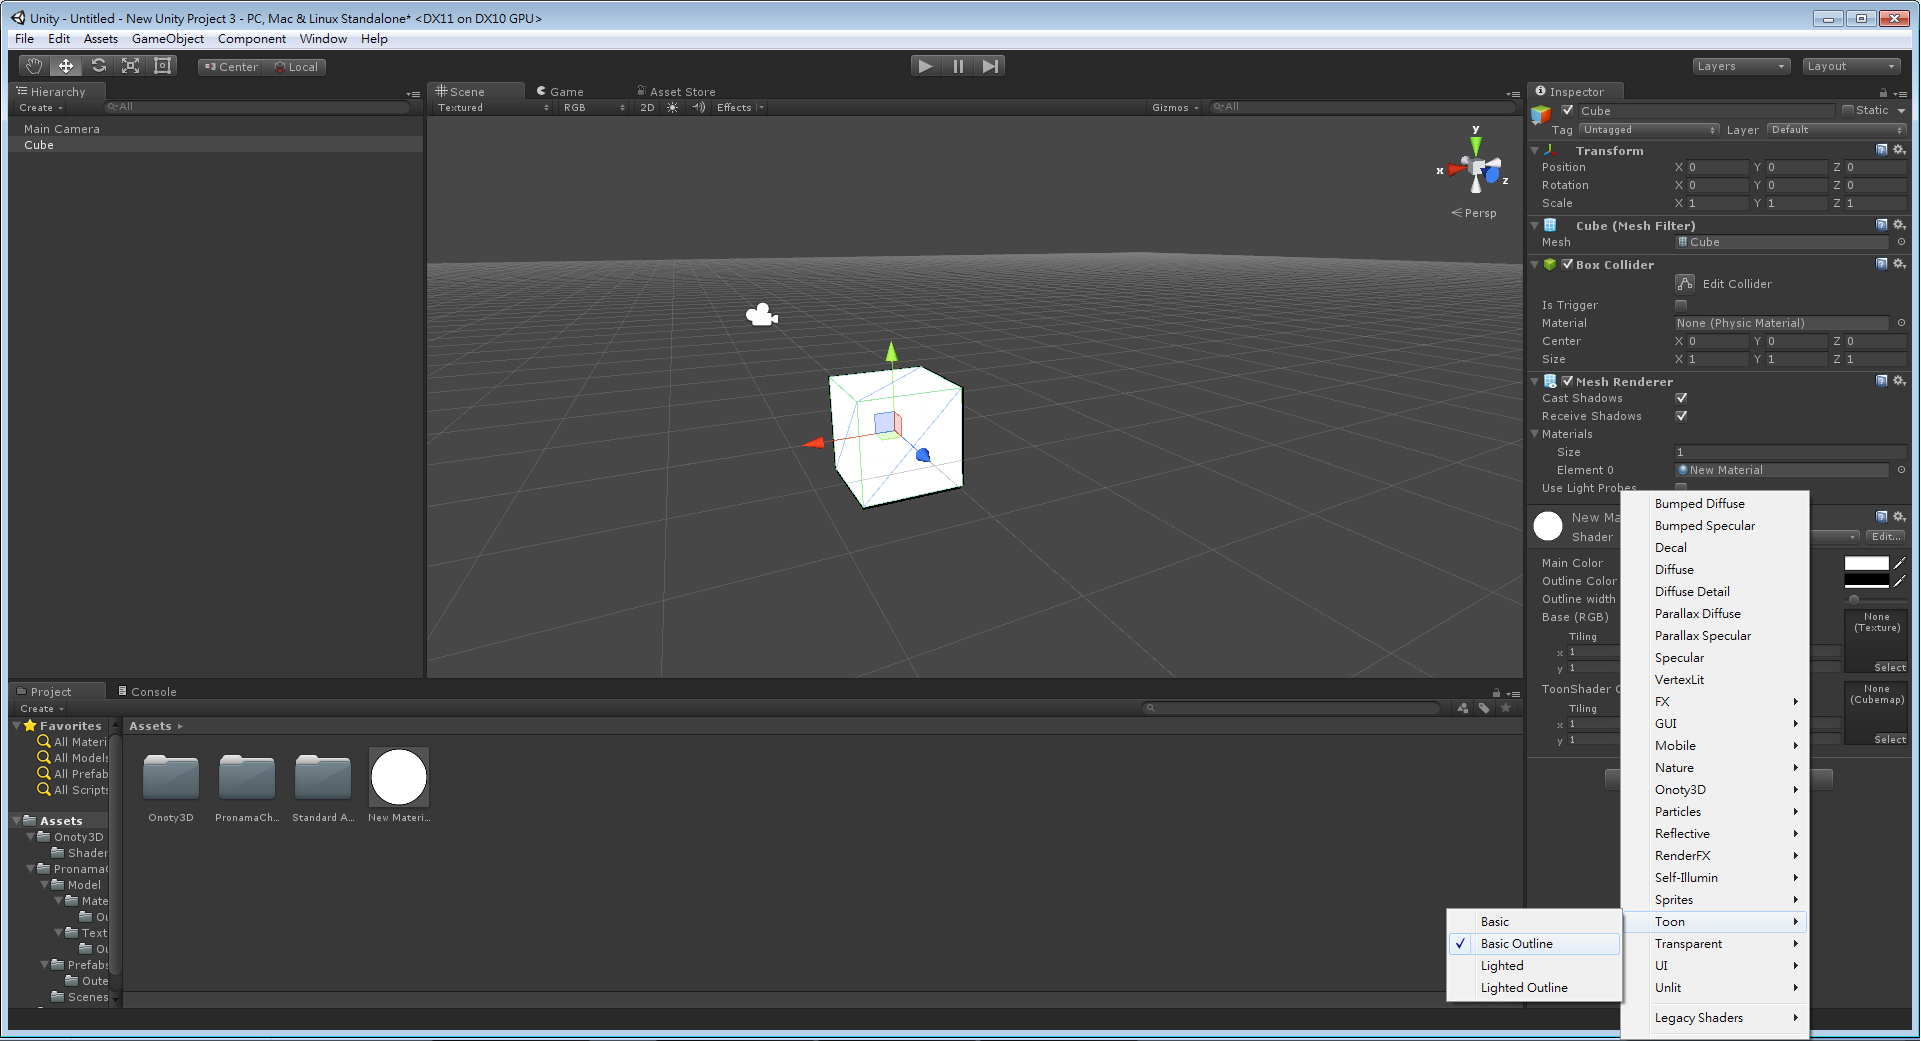Open the scene Effects dropdown
The height and width of the screenshot is (1041, 1921).
pyautogui.click(x=740, y=108)
